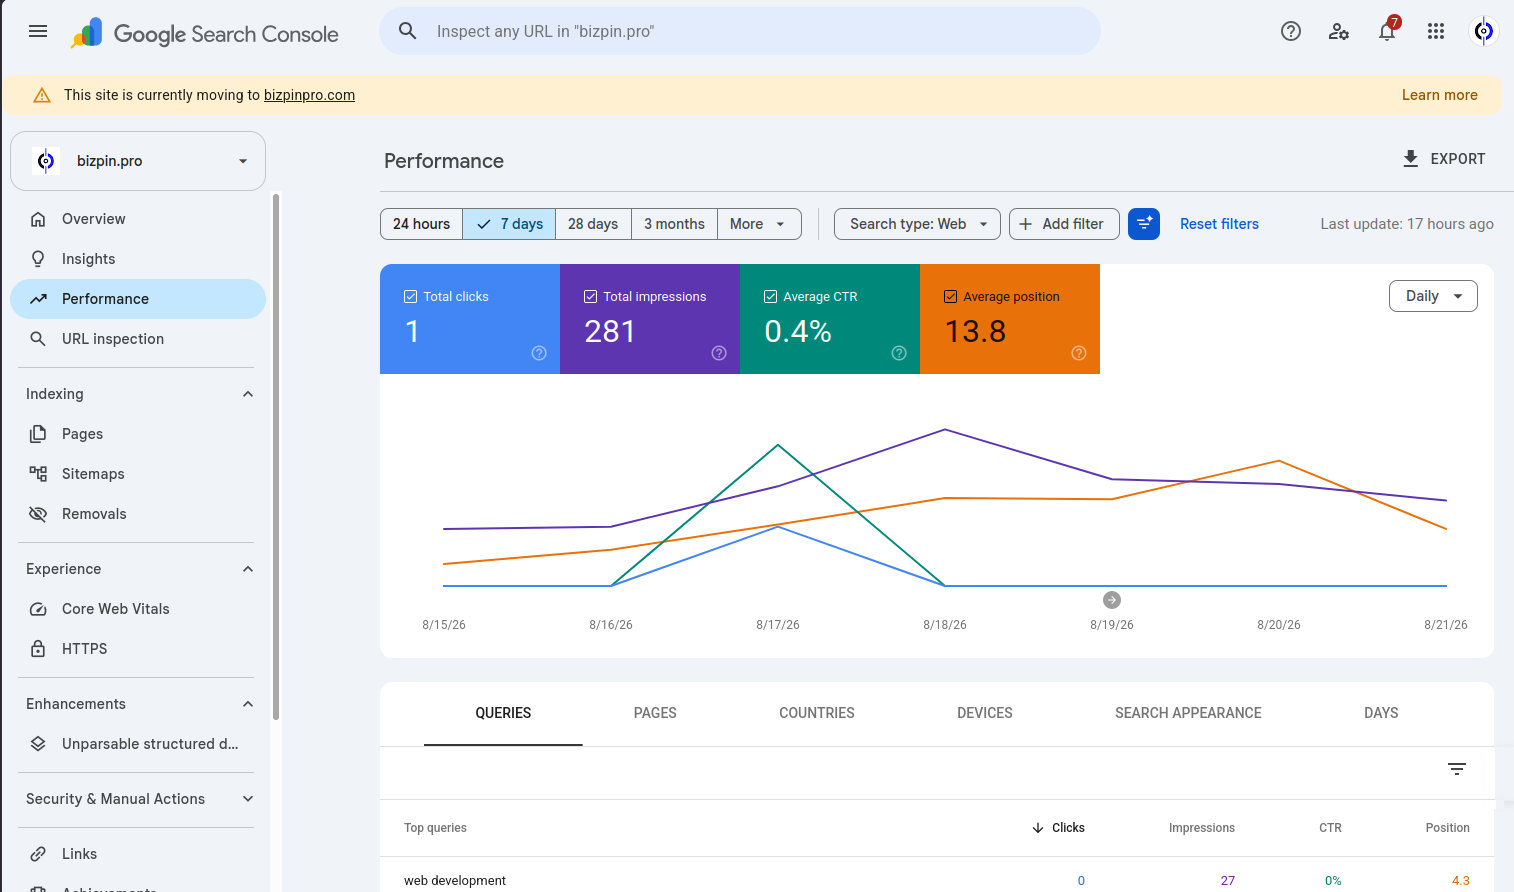The image size is (1514, 892).
Task: Click the Add filter button
Action: coord(1064,224)
